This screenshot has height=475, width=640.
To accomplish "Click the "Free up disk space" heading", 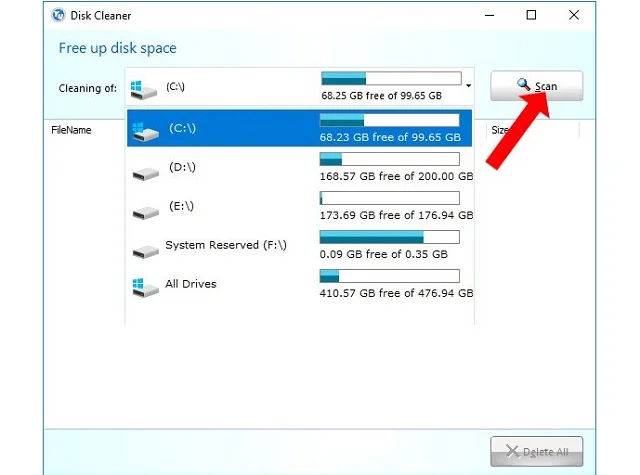I will coord(118,48).
